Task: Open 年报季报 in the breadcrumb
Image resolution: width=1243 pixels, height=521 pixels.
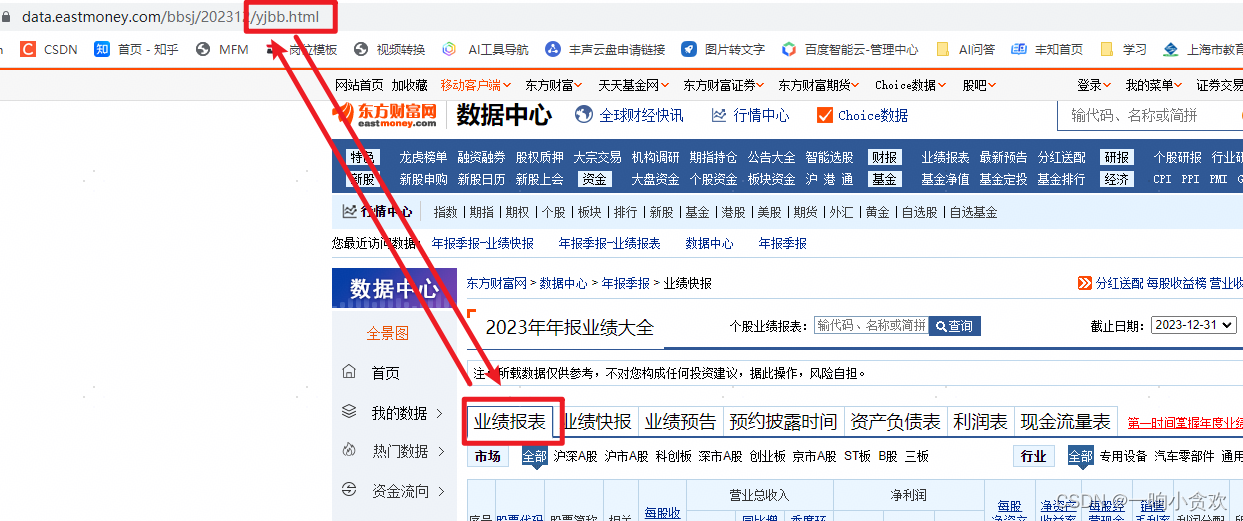Action: tap(625, 283)
